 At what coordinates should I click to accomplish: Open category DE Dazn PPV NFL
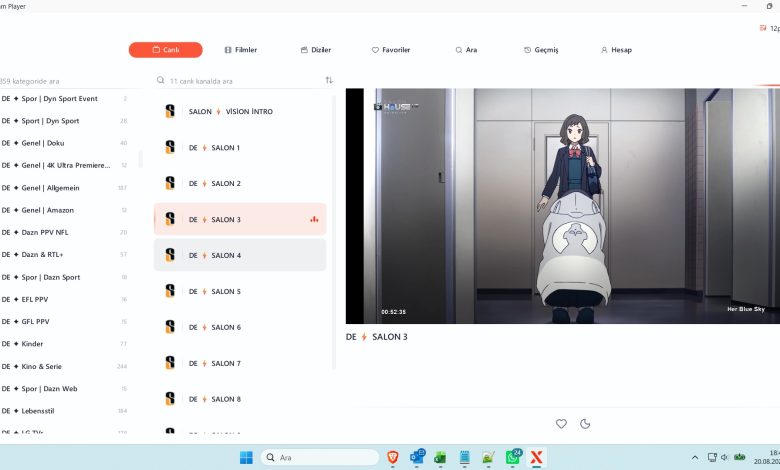click(65, 232)
